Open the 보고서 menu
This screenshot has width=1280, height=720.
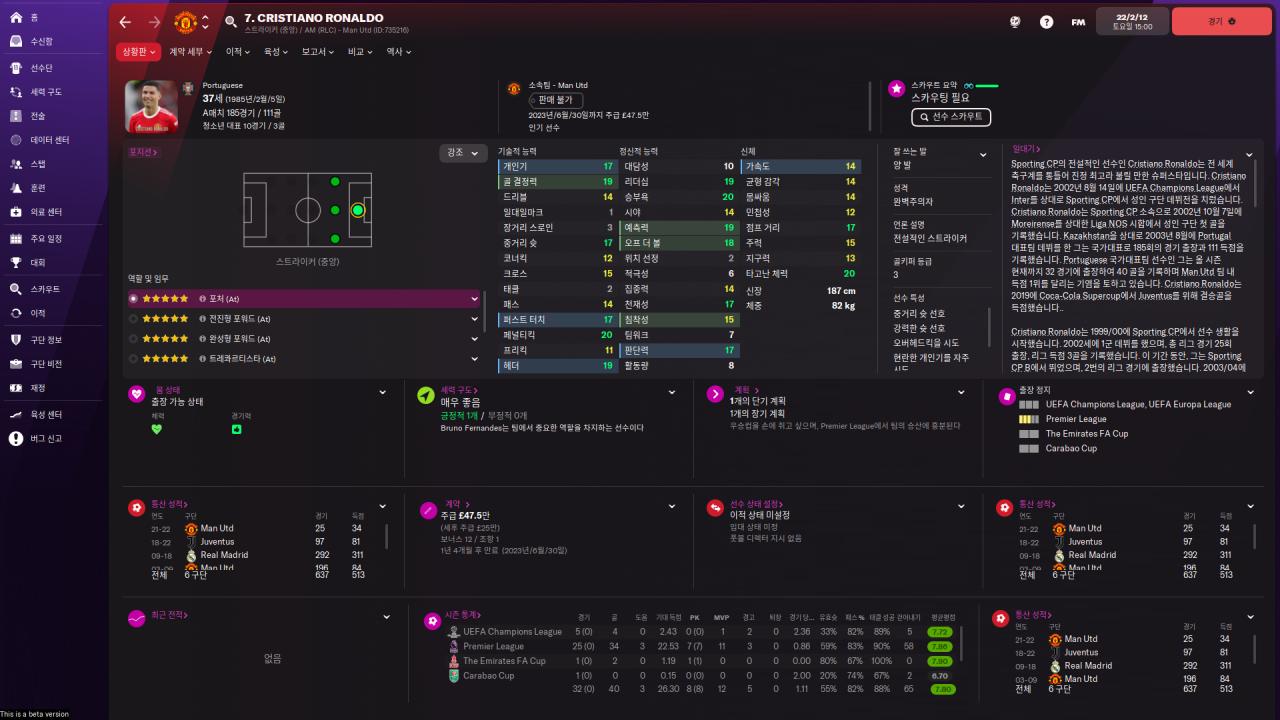coord(319,51)
